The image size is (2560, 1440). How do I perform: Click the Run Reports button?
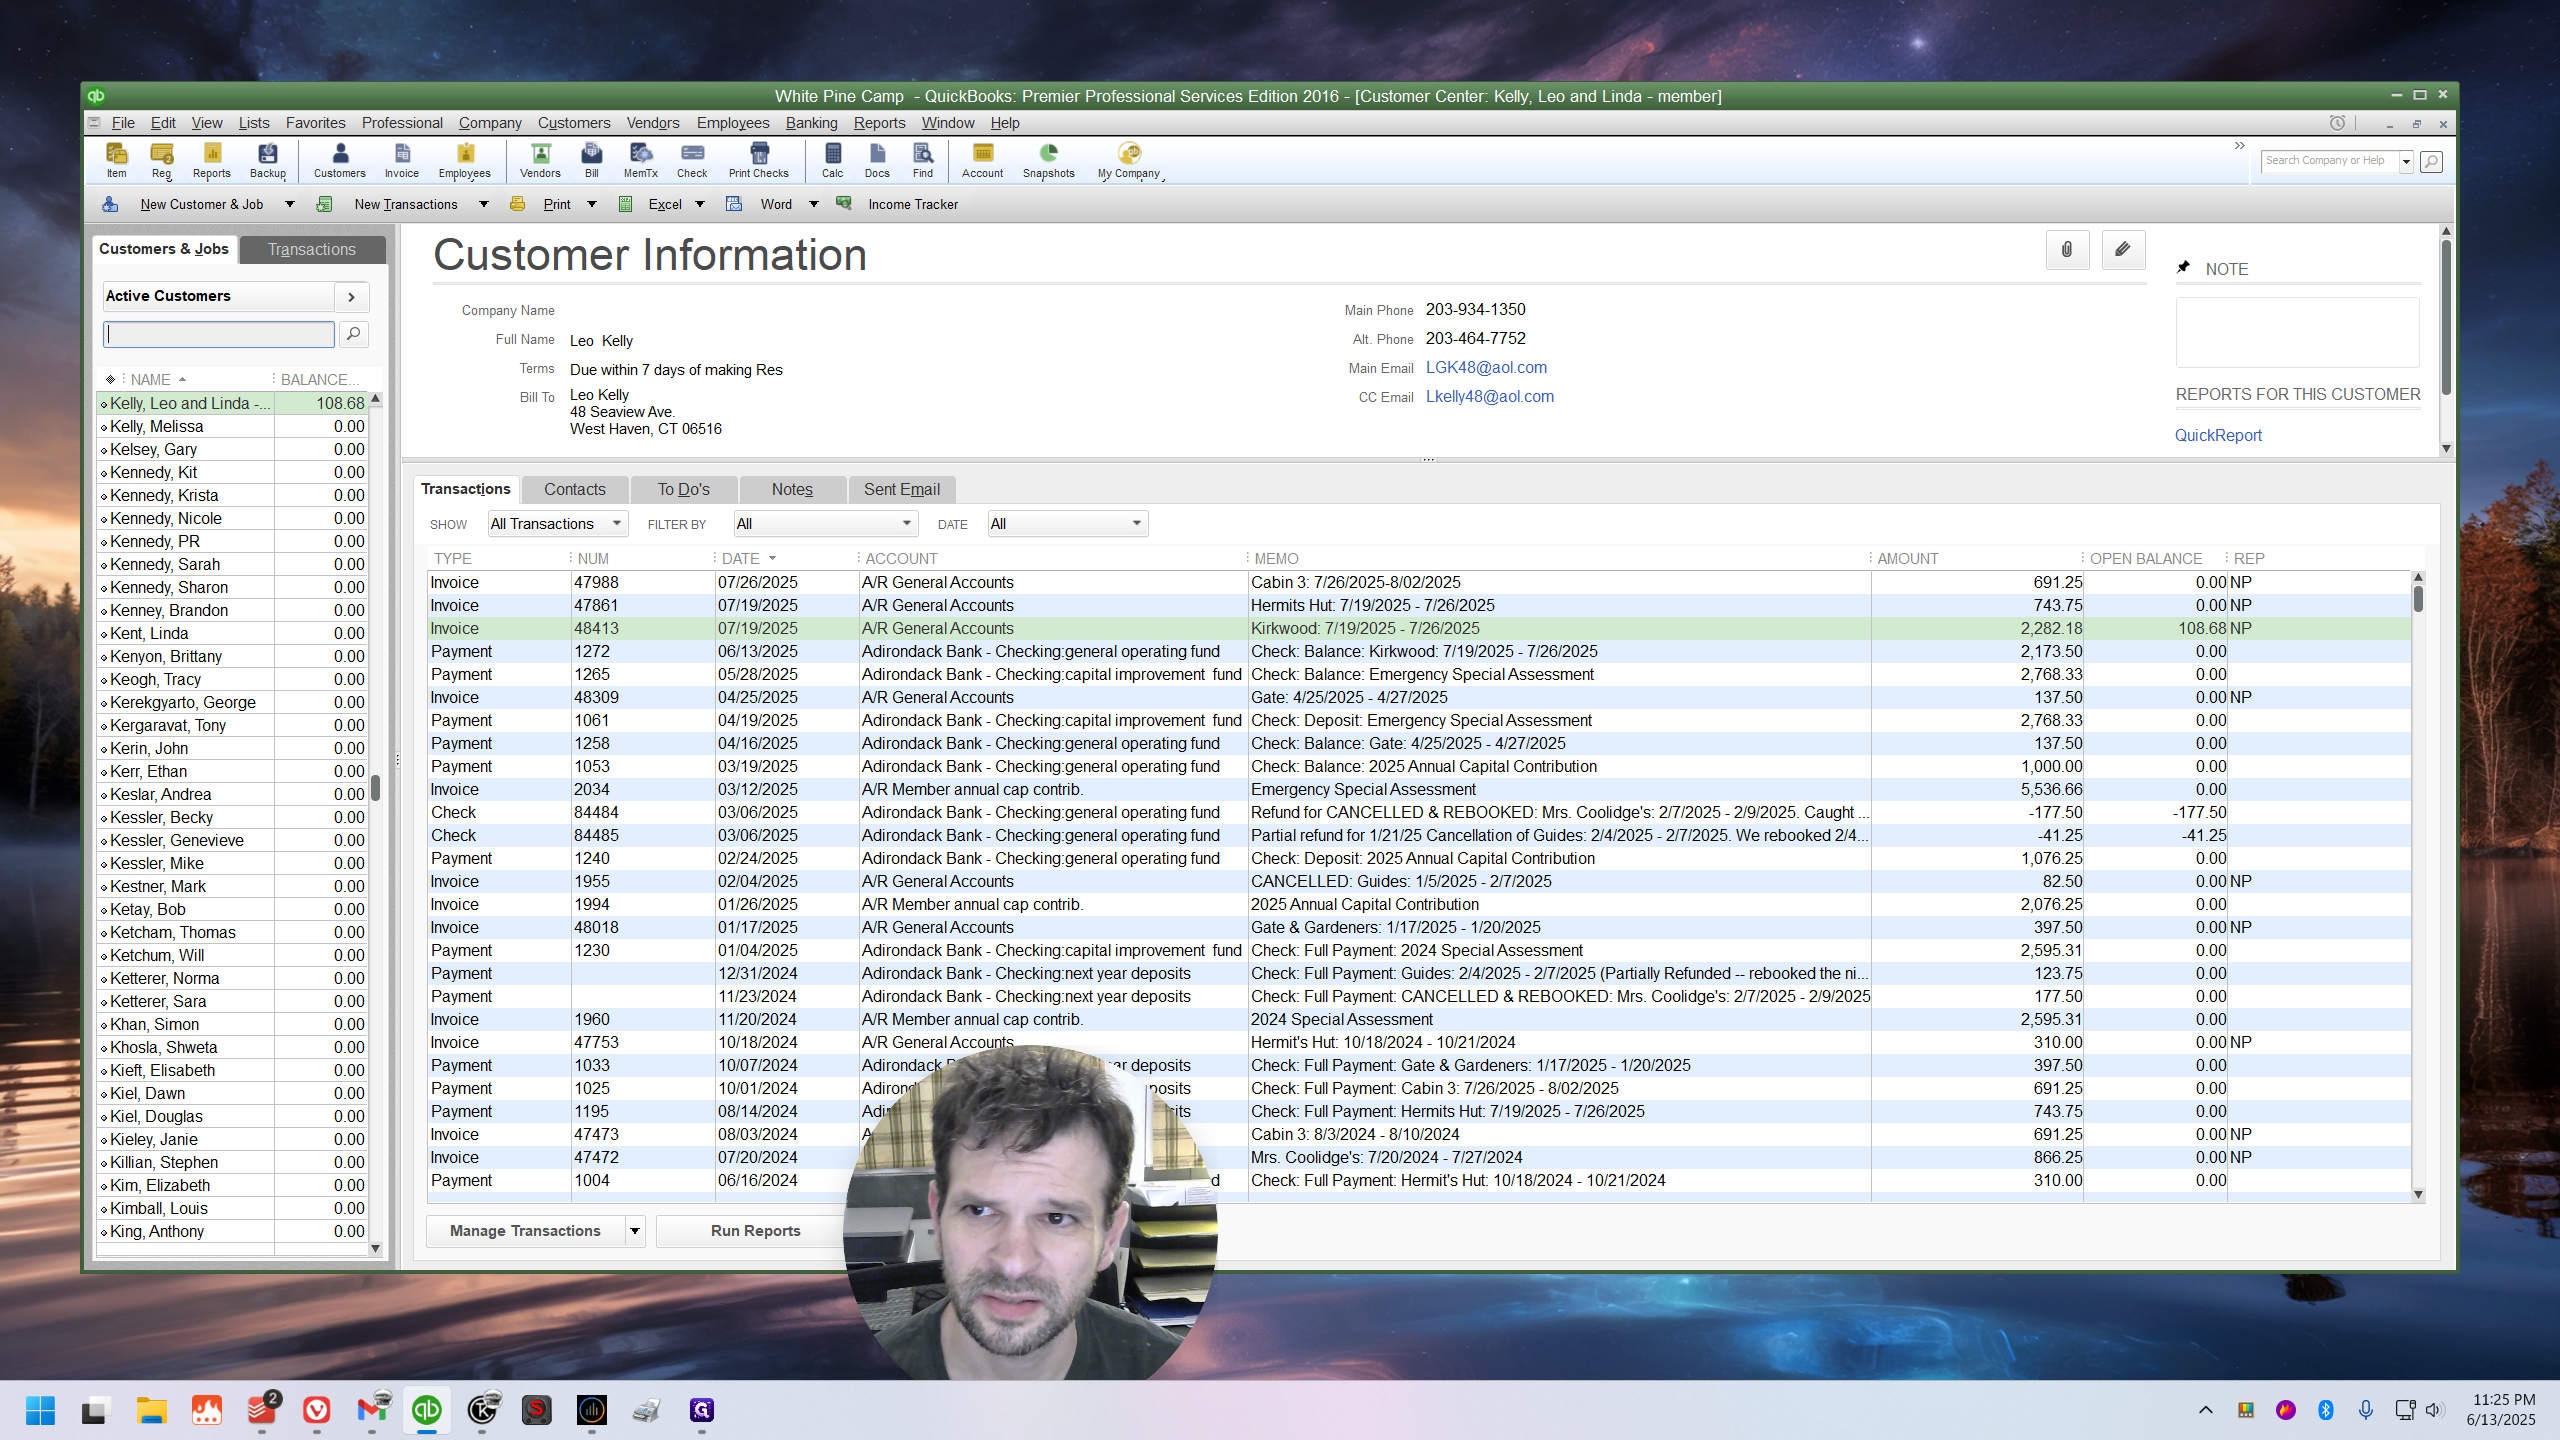756,1231
